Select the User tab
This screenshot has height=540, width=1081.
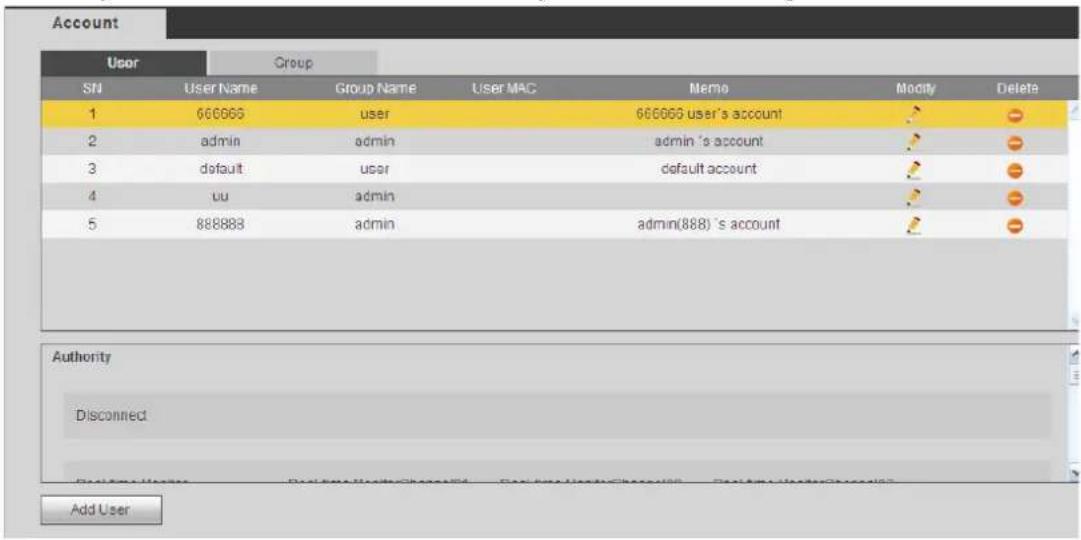(123, 63)
